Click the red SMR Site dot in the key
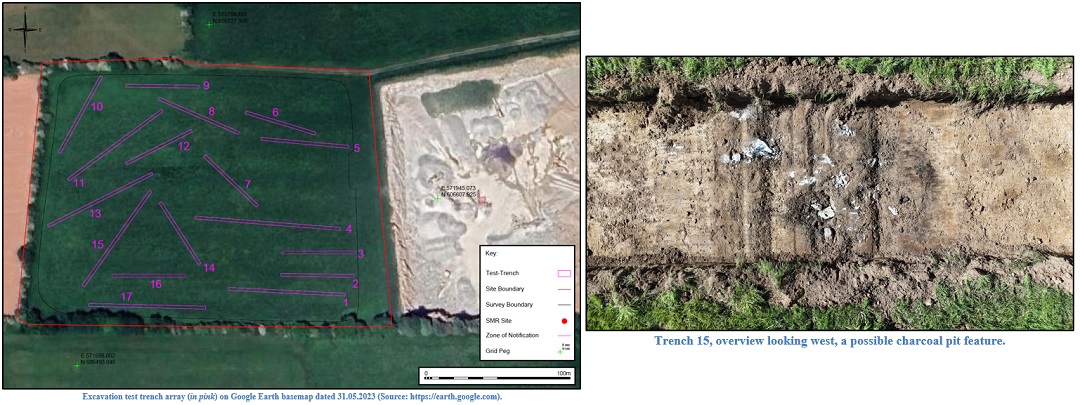This screenshot has width=1080, height=405. coord(564,320)
